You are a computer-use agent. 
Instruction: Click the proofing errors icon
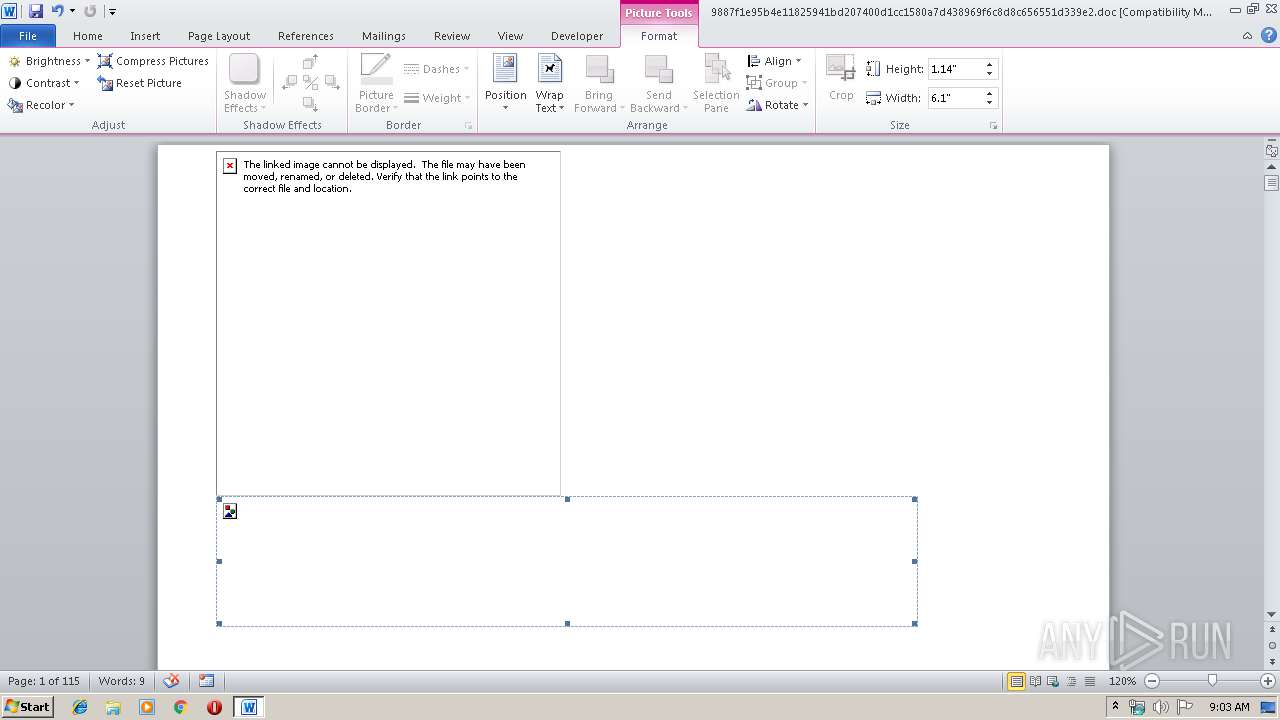(172, 681)
